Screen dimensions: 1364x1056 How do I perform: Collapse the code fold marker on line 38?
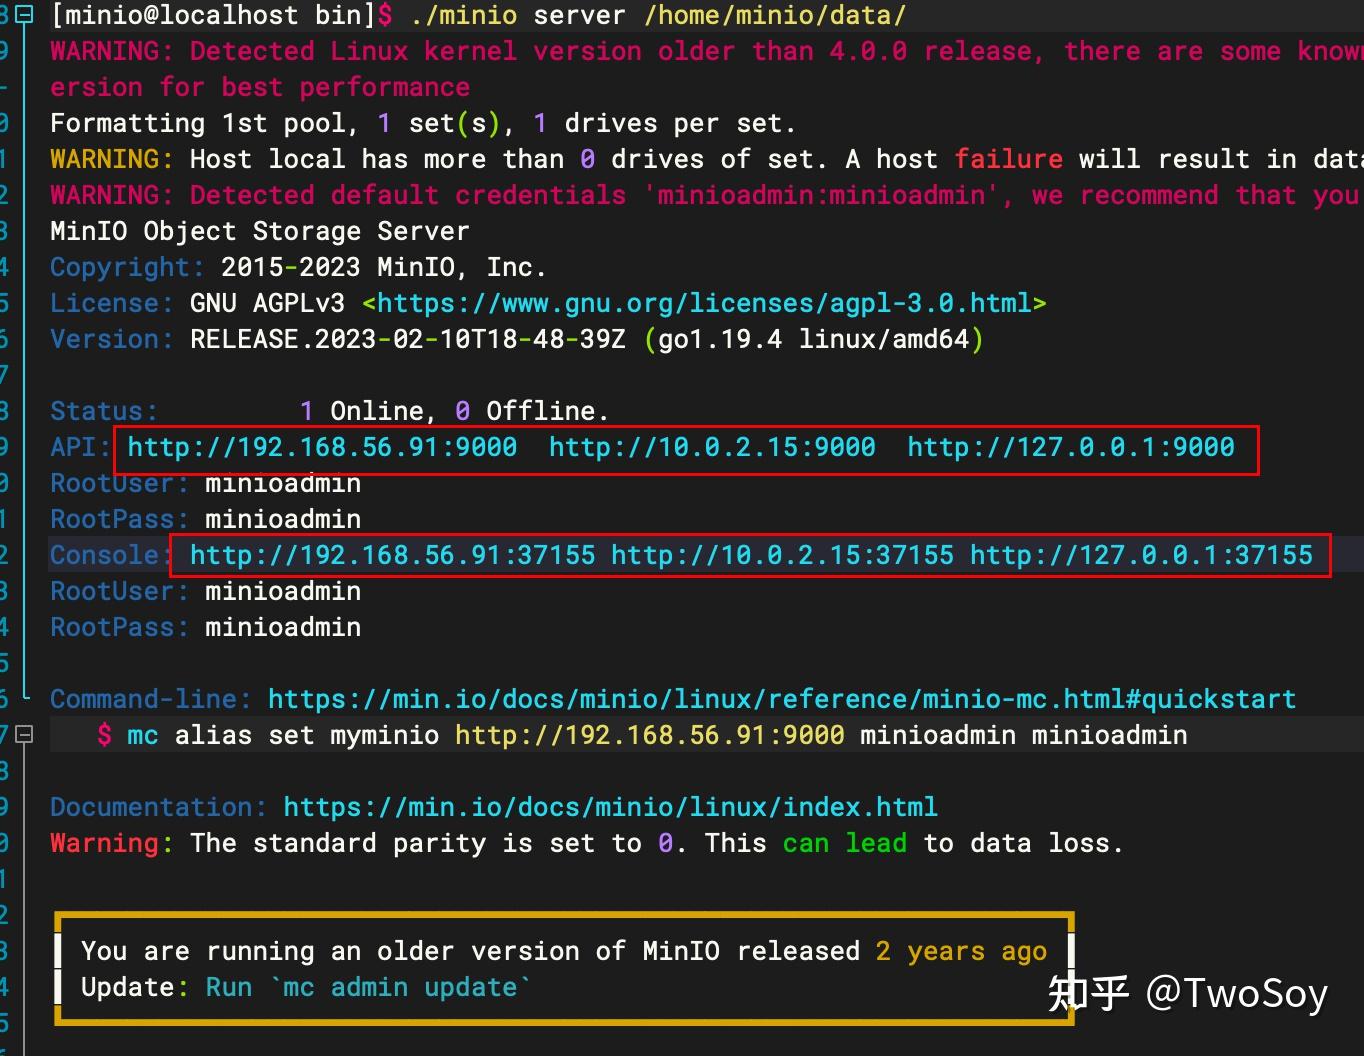coord(25,15)
